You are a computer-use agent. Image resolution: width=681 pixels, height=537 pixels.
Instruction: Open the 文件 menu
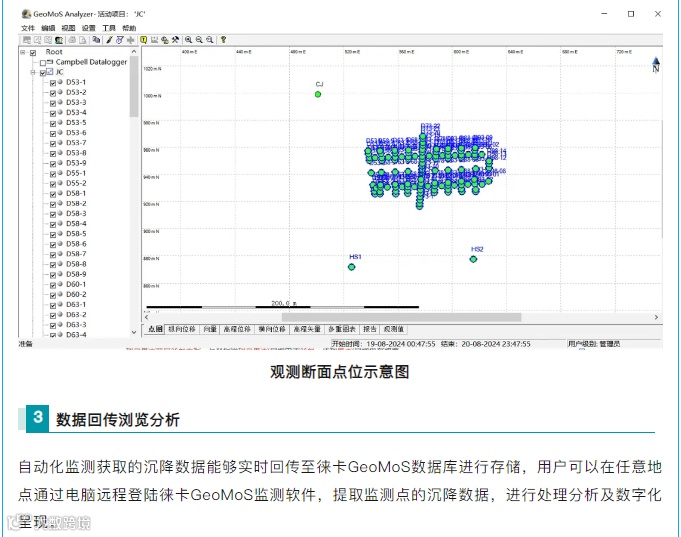[28, 28]
